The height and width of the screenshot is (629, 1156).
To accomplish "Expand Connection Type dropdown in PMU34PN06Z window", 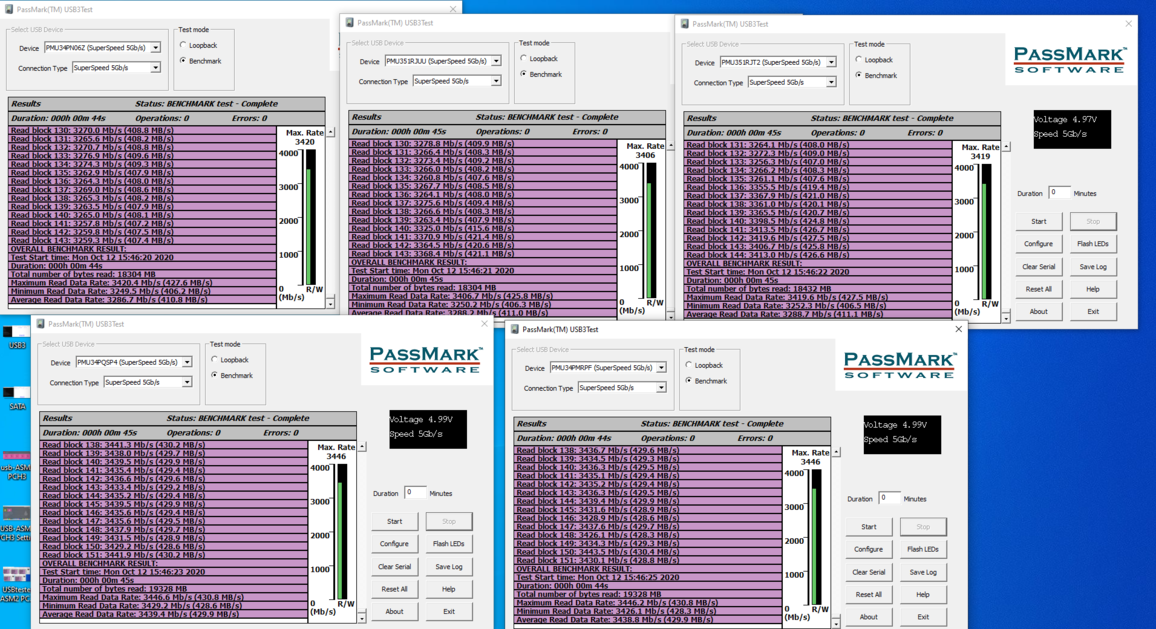I will 156,68.
